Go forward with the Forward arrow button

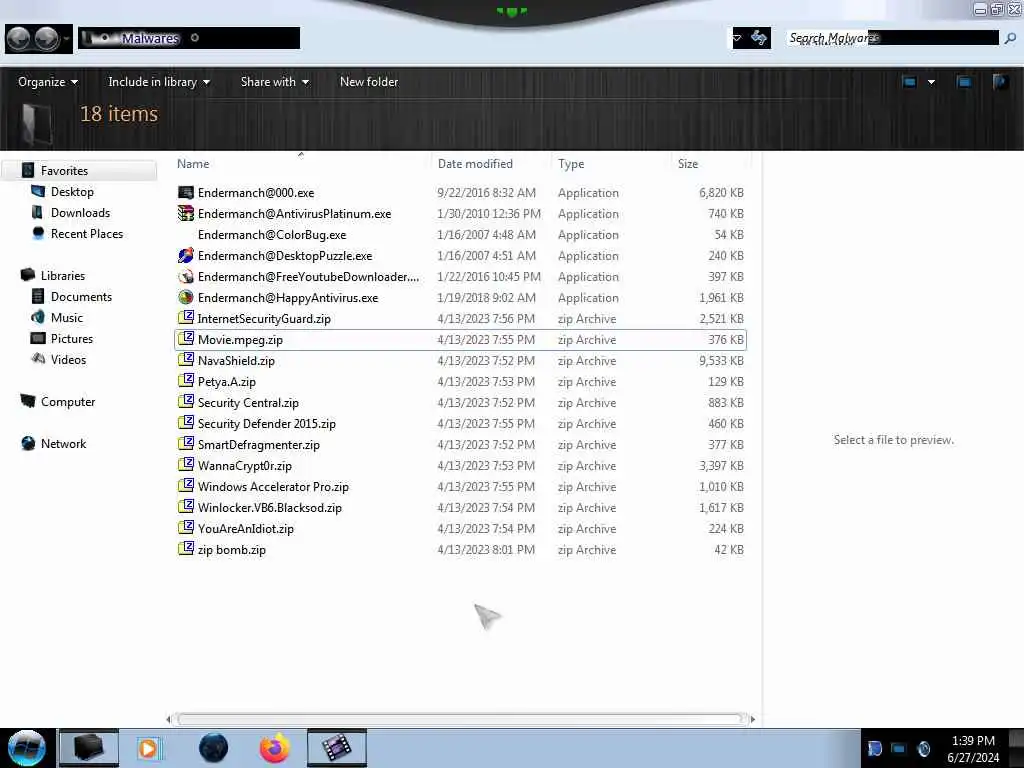point(46,39)
